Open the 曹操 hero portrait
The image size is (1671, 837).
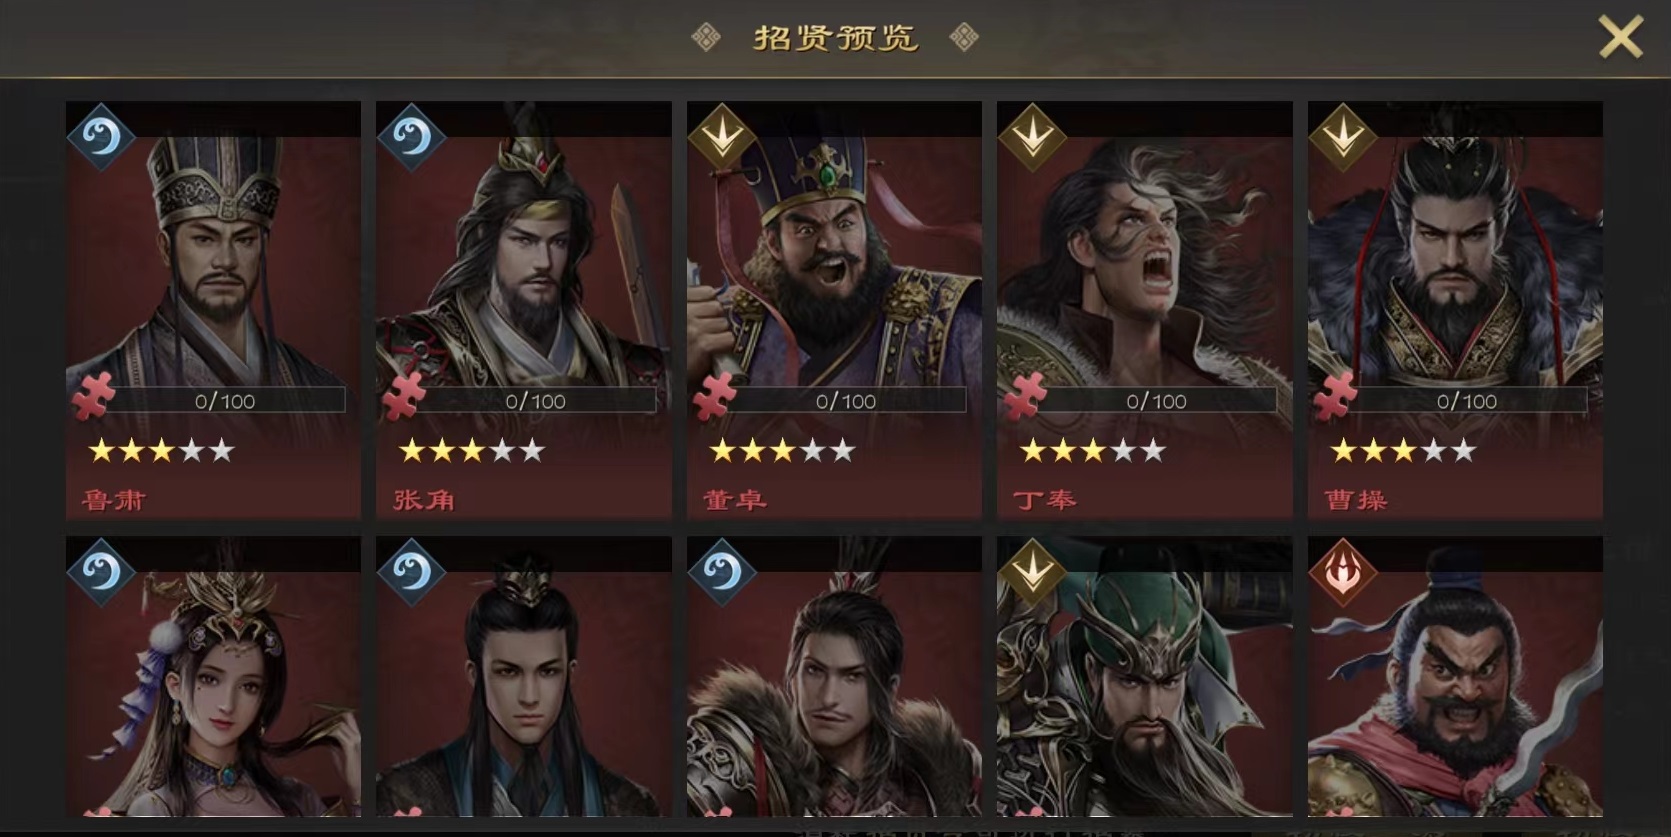point(1455,260)
